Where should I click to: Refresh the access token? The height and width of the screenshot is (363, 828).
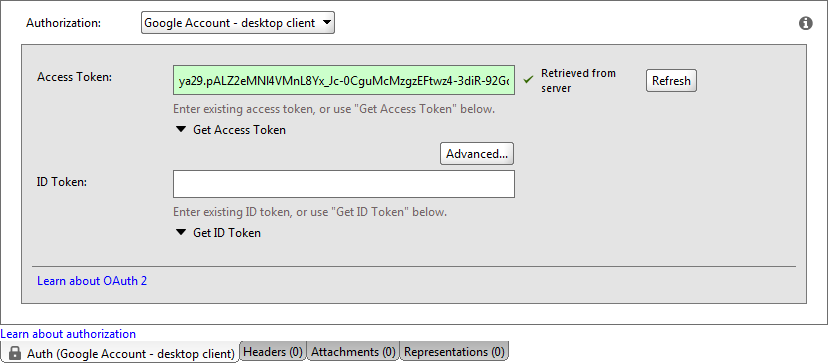[x=671, y=81]
